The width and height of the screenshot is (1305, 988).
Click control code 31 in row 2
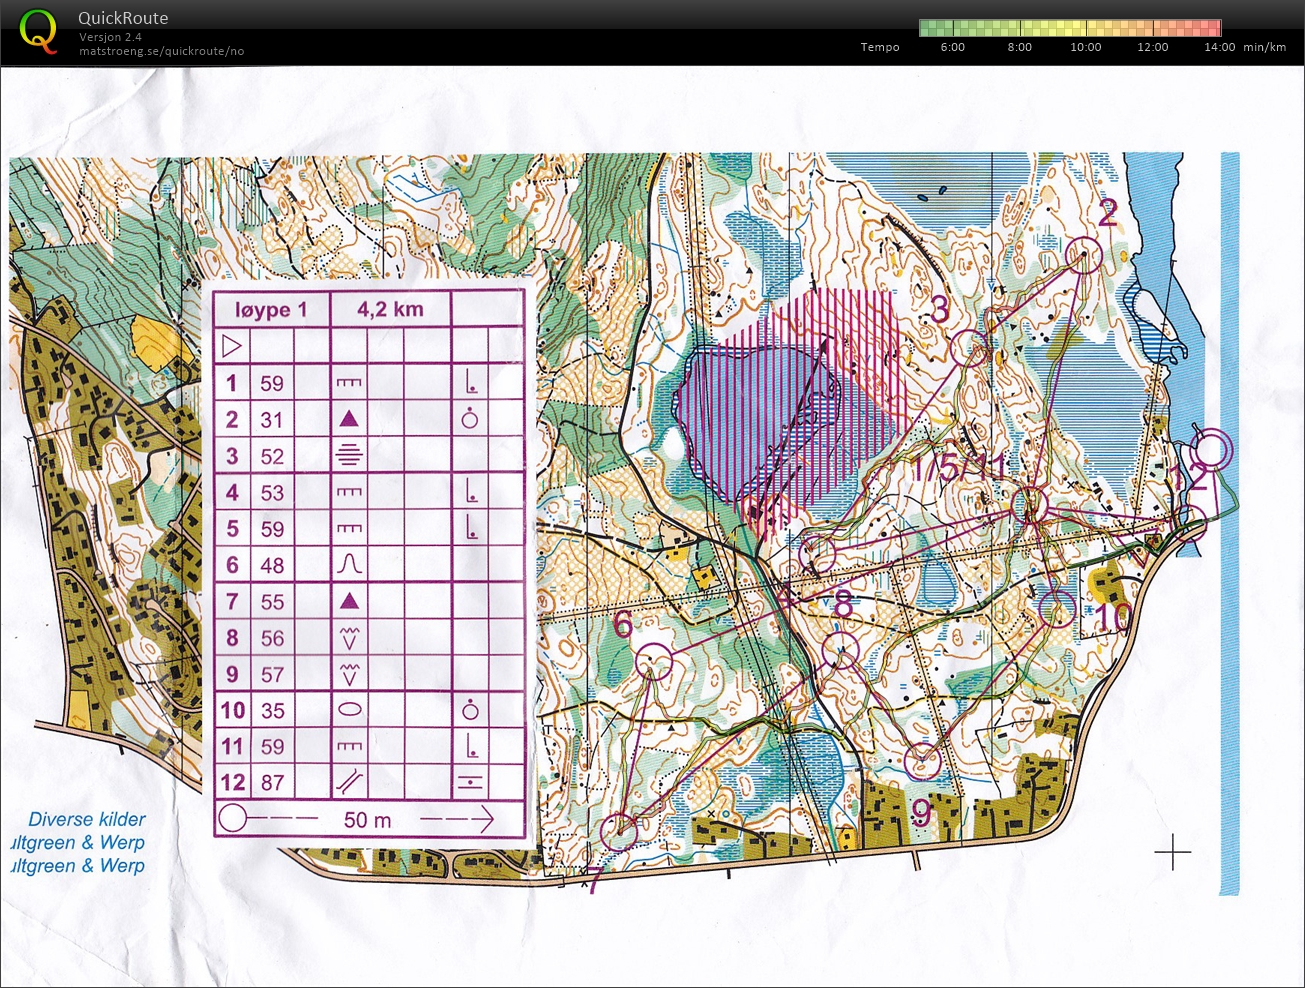pyautogui.click(x=272, y=420)
